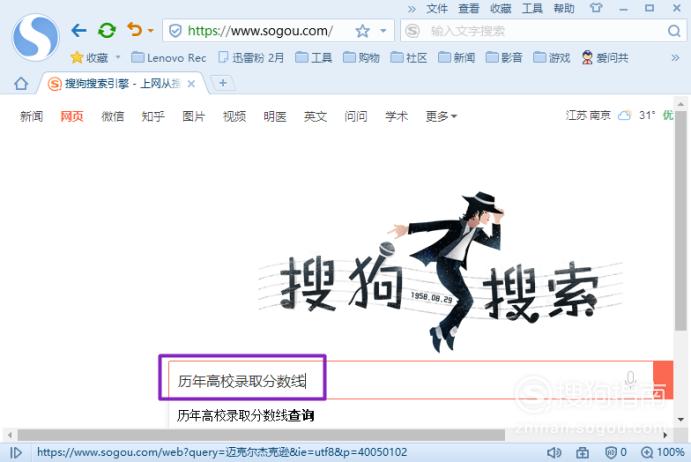The image size is (691, 462).
Task: Bookmark page with the star icon
Action: 362,31
